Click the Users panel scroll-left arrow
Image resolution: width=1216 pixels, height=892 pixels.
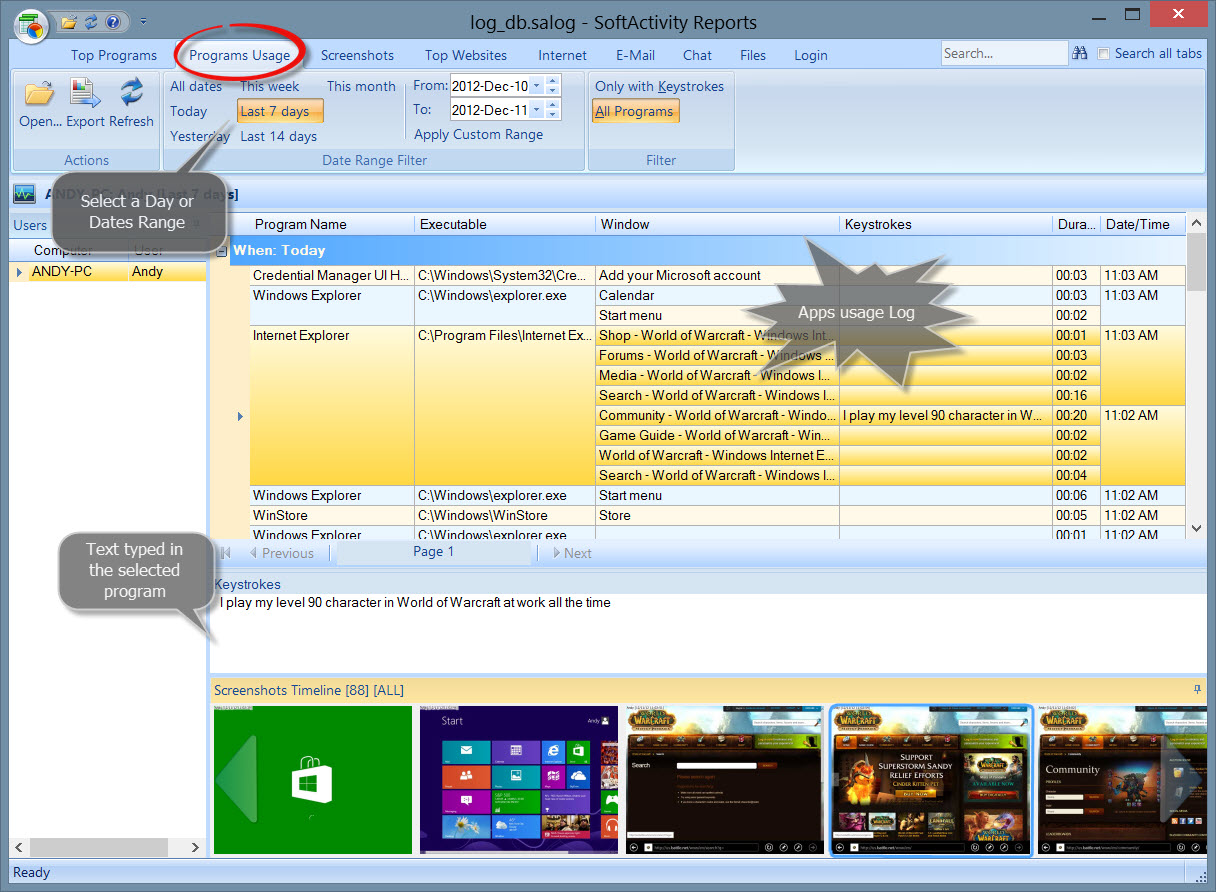pos(18,847)
